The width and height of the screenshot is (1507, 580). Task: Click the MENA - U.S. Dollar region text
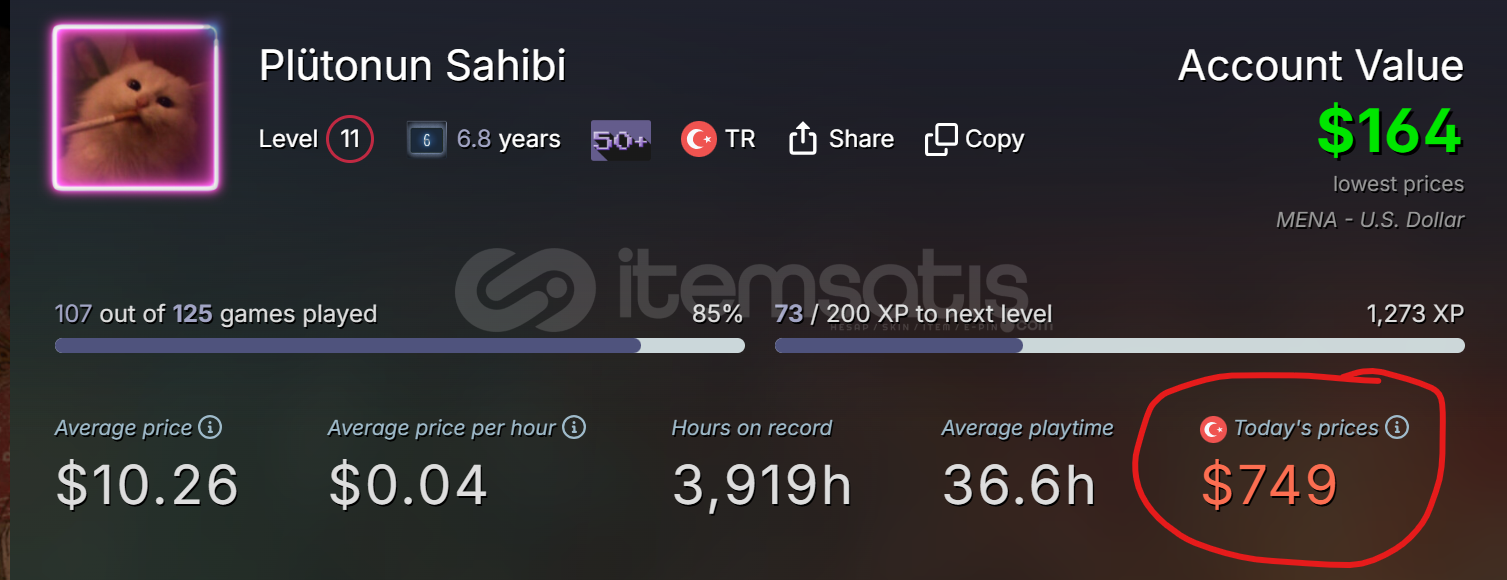1370,220
